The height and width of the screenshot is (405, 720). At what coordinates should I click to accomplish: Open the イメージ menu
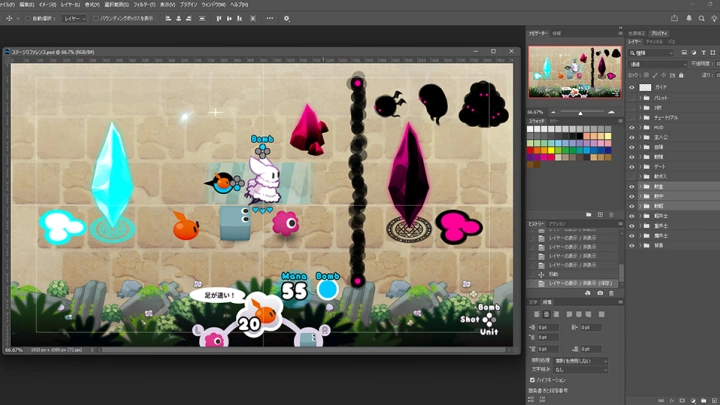coord(47,5)
